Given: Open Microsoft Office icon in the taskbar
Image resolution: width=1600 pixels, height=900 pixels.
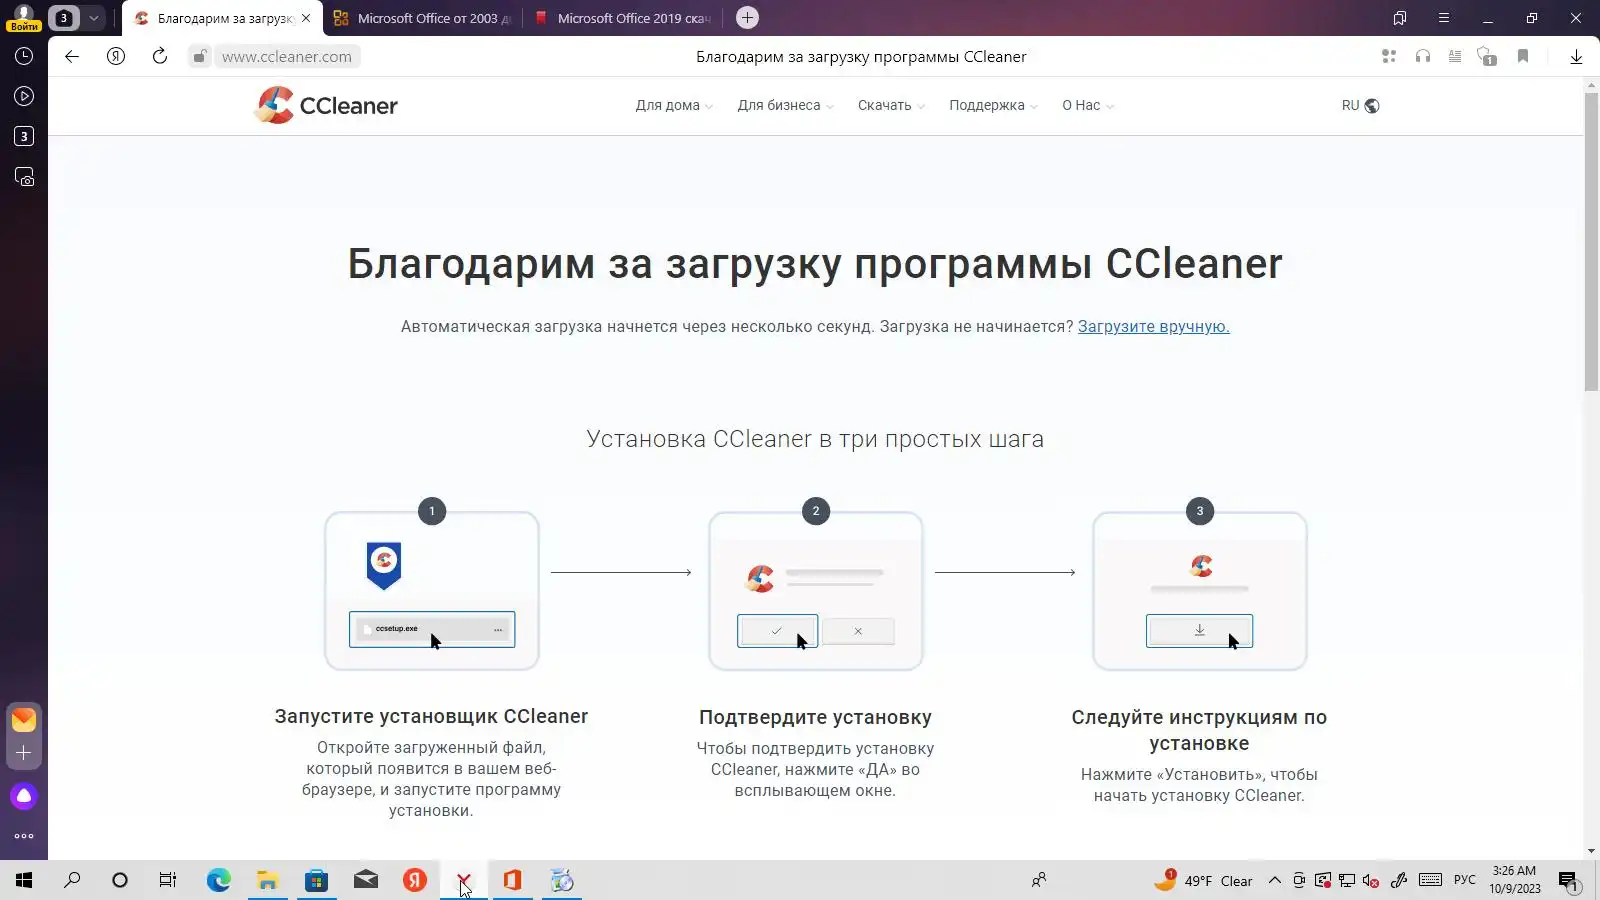Looking at the screenshot, I should pos(513,880).
